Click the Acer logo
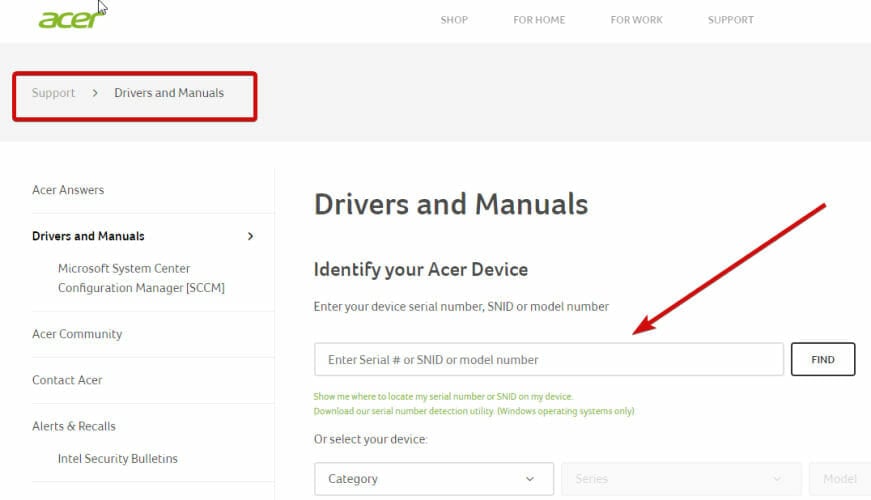The image size is (871, 500). tap(71, 19)
